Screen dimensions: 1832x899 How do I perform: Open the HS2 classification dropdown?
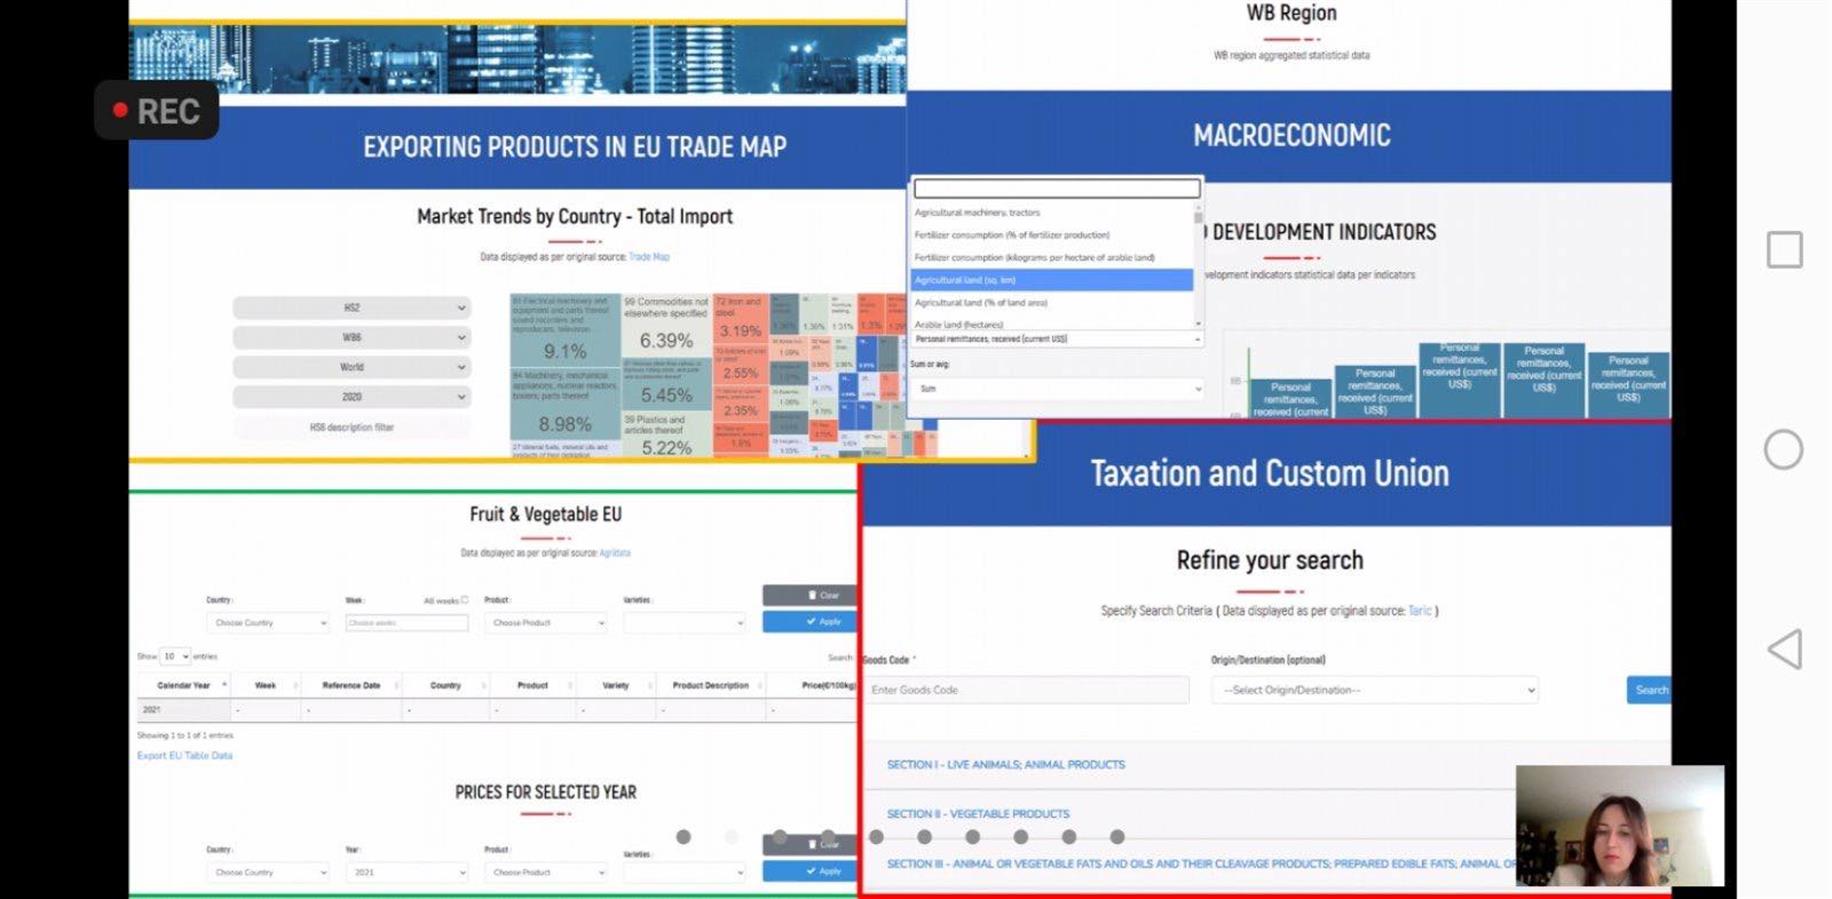tap(351, 308)
